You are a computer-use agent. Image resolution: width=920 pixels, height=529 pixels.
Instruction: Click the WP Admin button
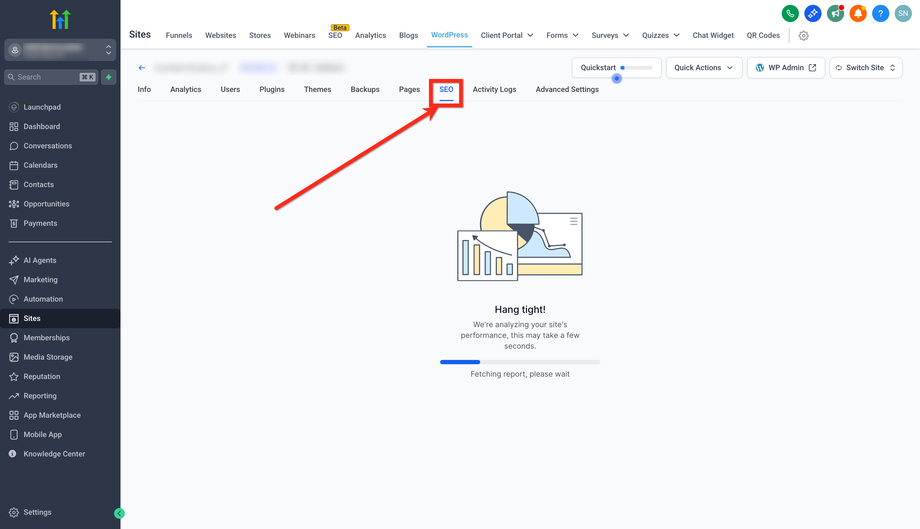click(x=786, y=67)
